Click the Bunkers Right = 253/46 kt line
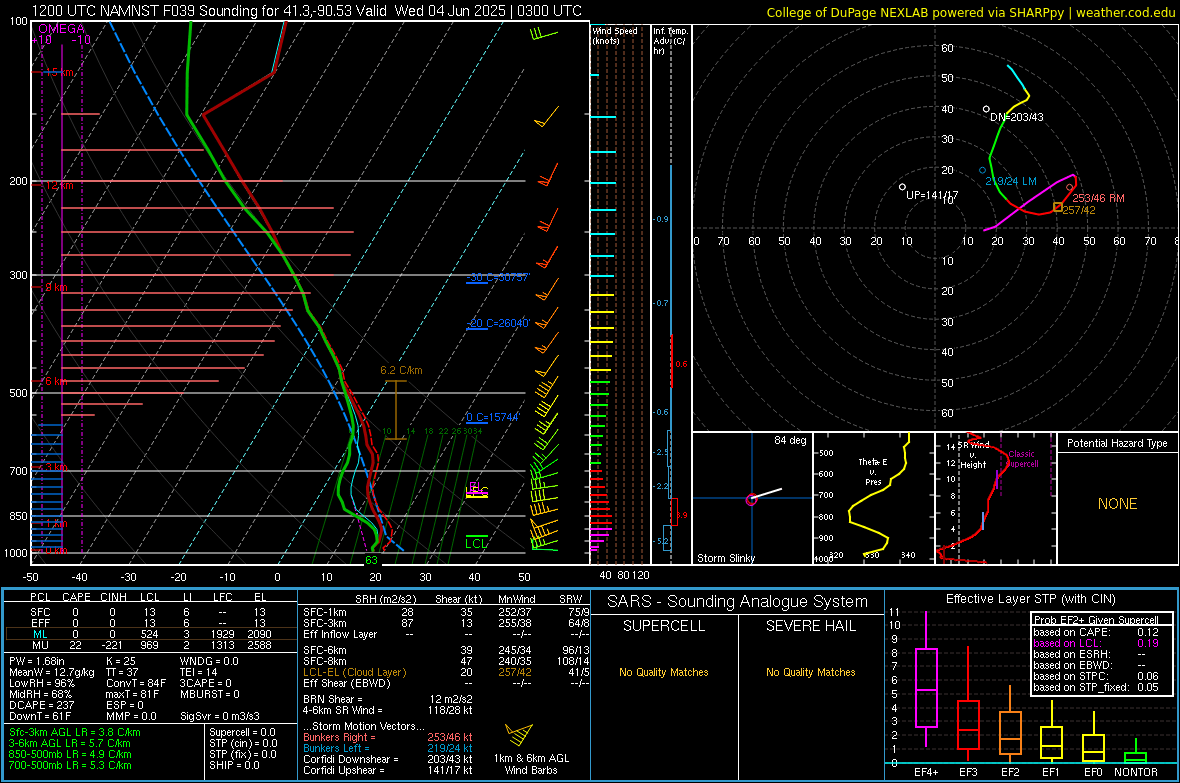1180x783 pixels. (388, 737)
